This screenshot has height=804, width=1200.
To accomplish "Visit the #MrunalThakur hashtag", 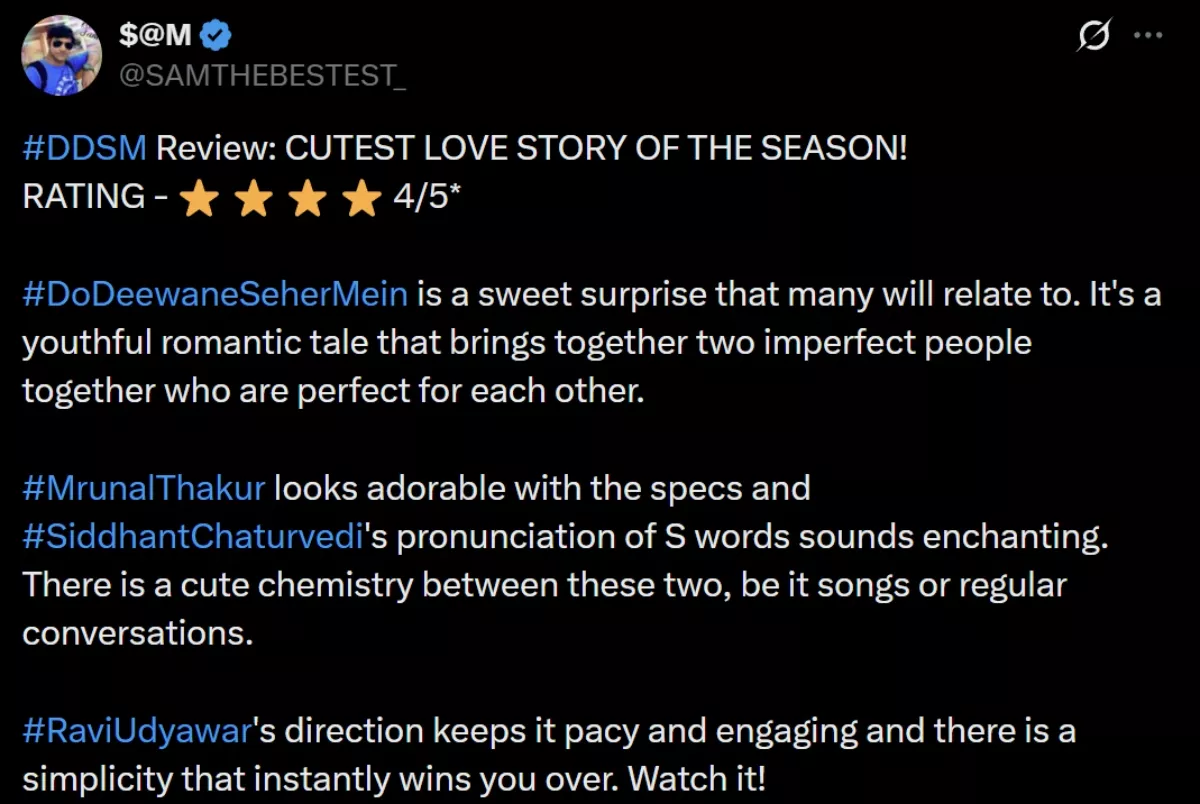I will [144, 489].
